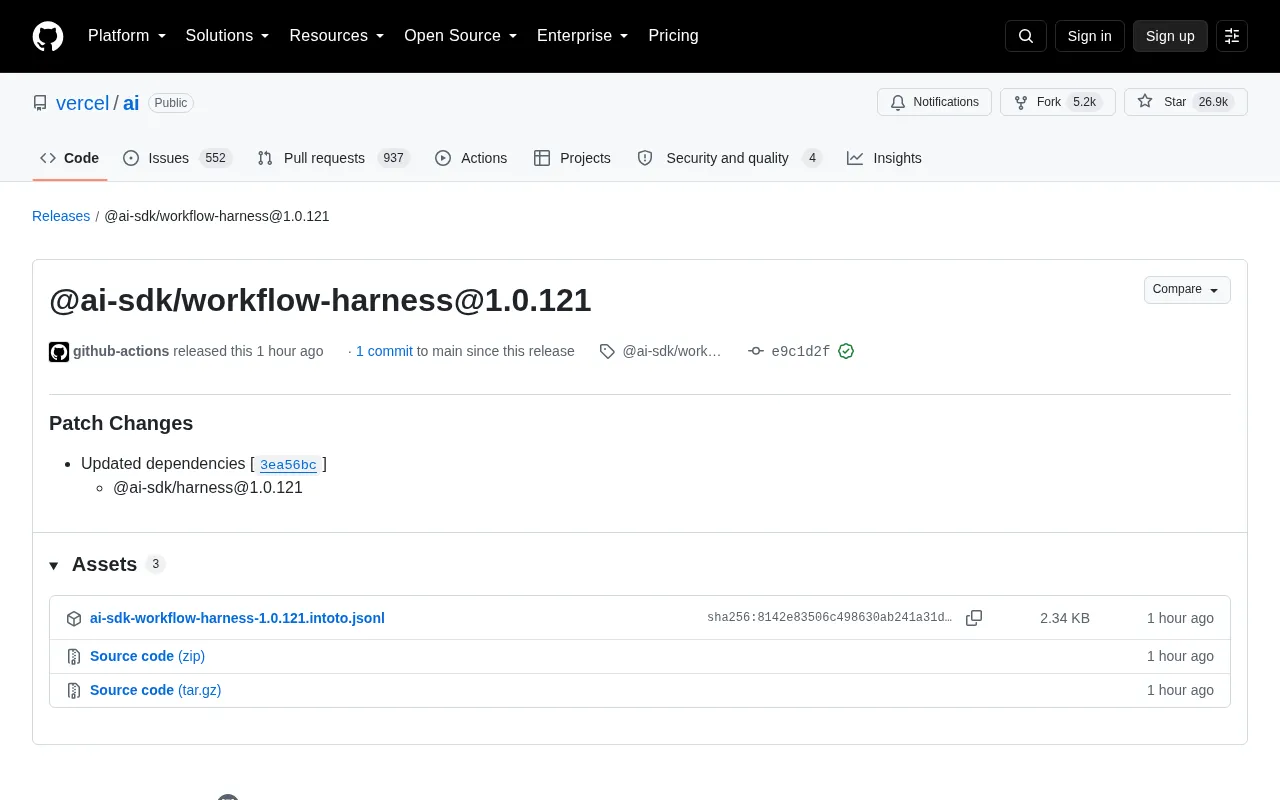Click the Assets count badge 3
The width and height of the screenshot is (1280, 800).
pos(155,564)
